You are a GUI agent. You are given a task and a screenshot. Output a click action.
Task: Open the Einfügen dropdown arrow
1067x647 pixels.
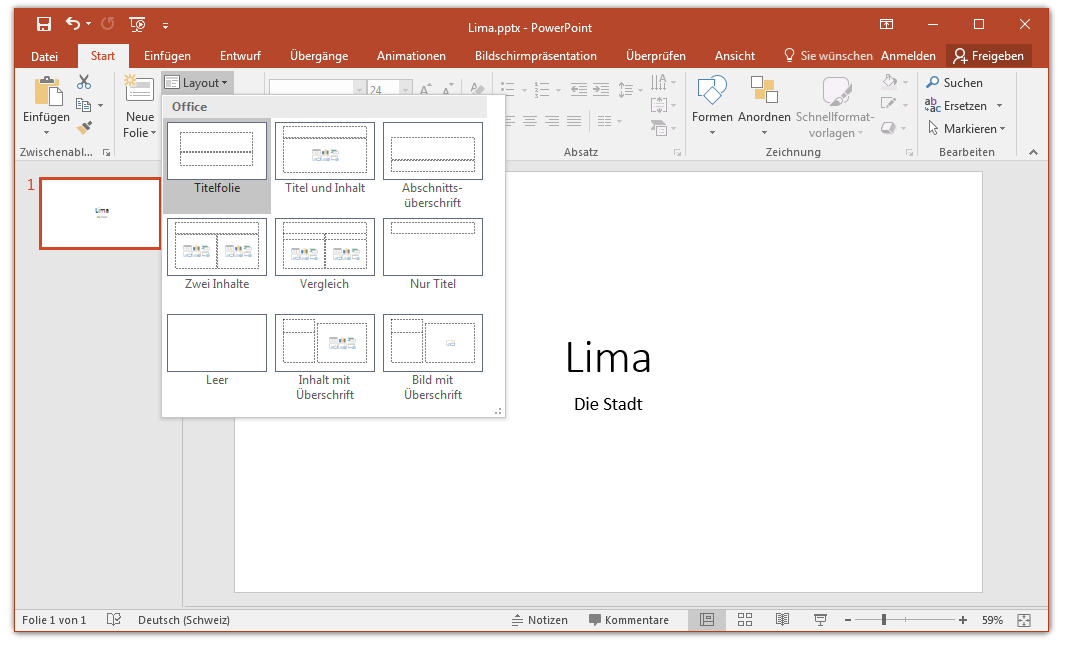click(x=46, y=133)
